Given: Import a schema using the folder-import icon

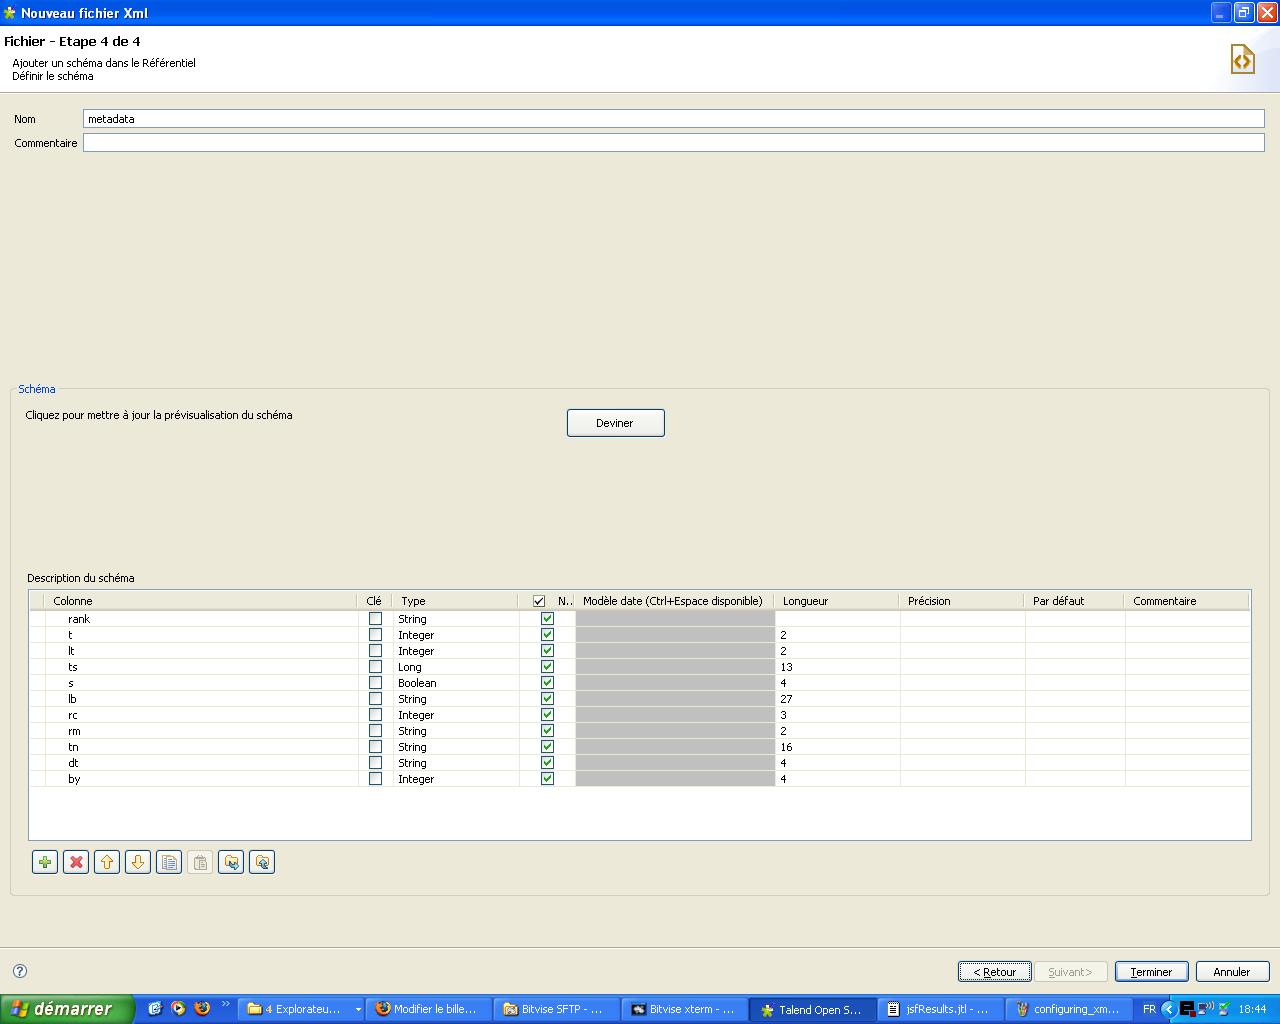Looking at the screenshot, I should click(x=230, y=861).
